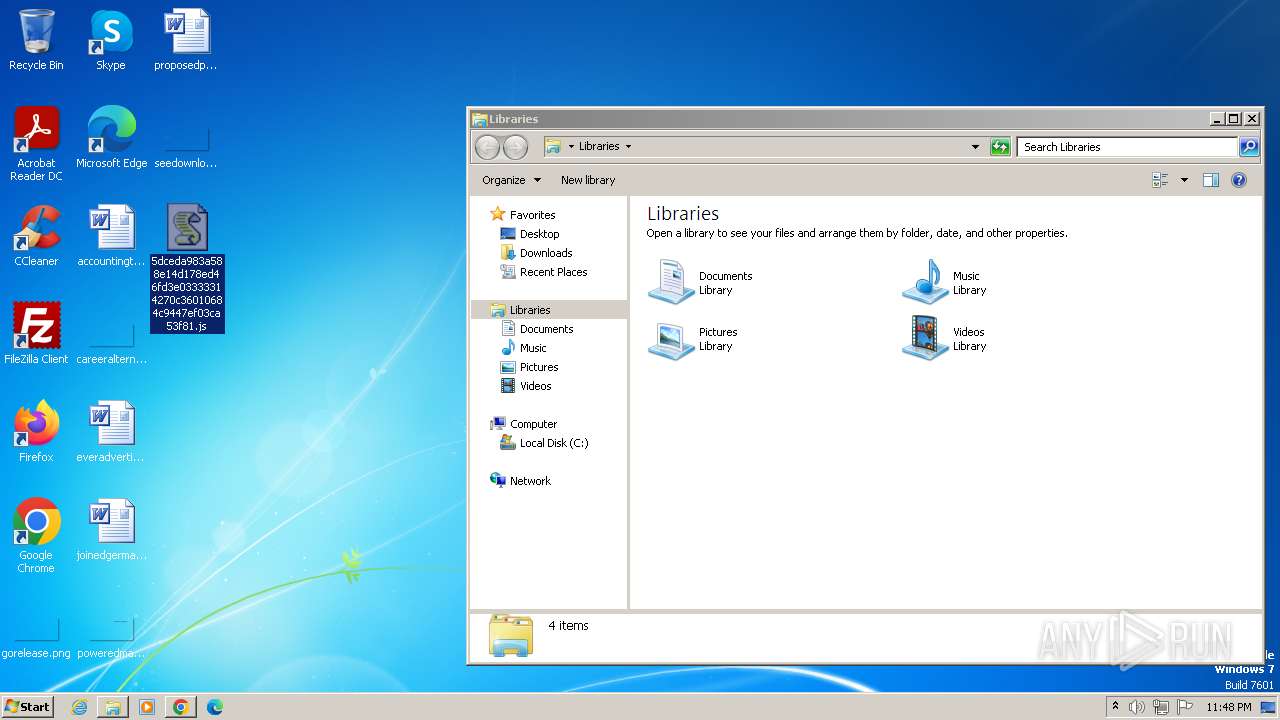The height and width of the screenshot is (720, 1280).
Task: Launch the Google Chrome desktop shortcut
Action: (x=36, y=536)
